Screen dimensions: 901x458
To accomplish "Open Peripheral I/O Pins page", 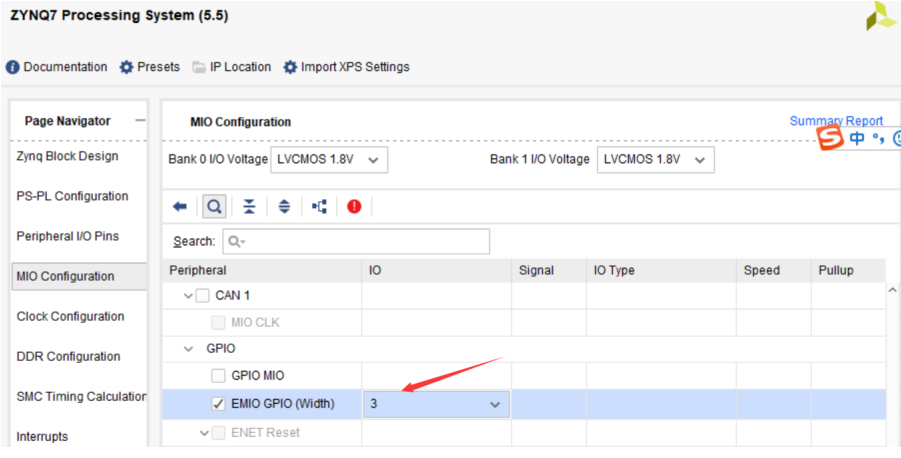I will click(x=68, y=236).
